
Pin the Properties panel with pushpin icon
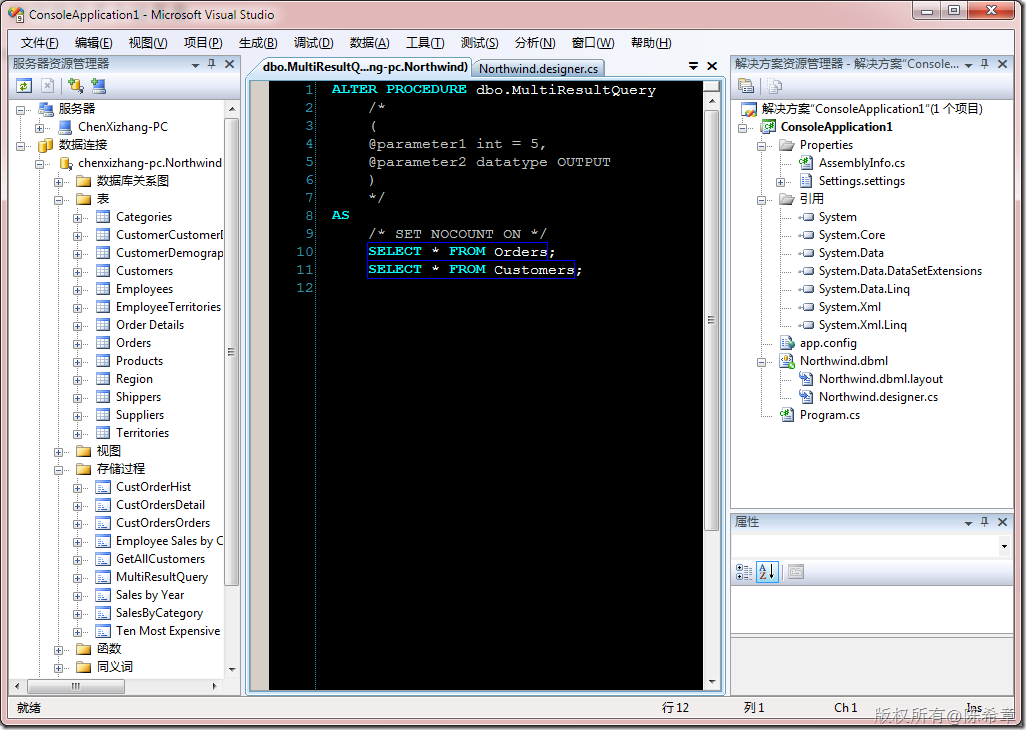point(985,522)
